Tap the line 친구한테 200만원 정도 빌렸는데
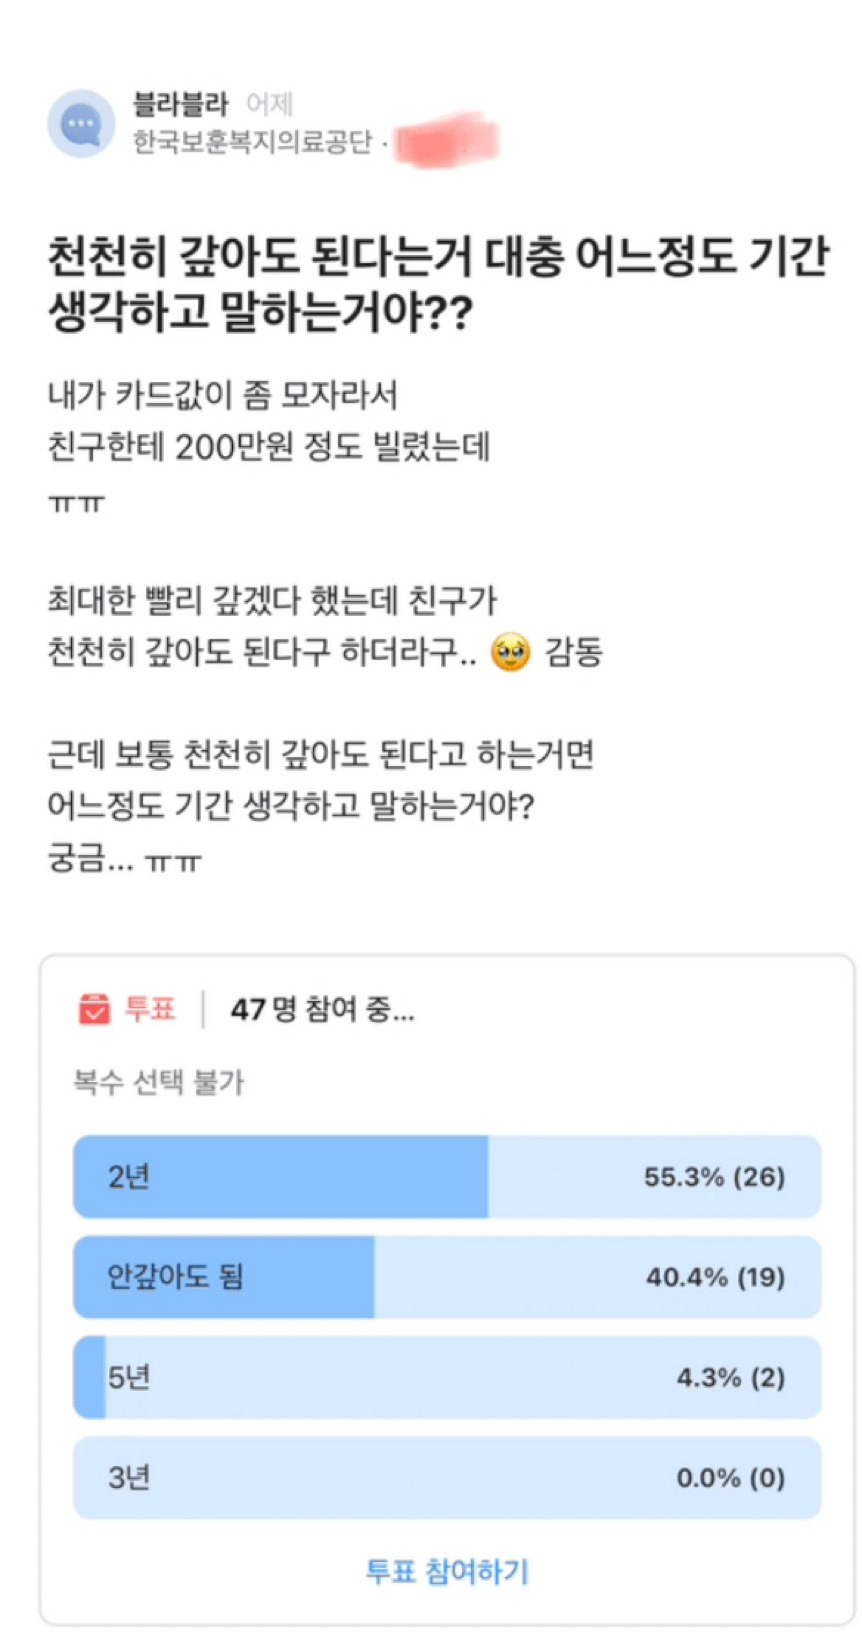 pos(269,447)
